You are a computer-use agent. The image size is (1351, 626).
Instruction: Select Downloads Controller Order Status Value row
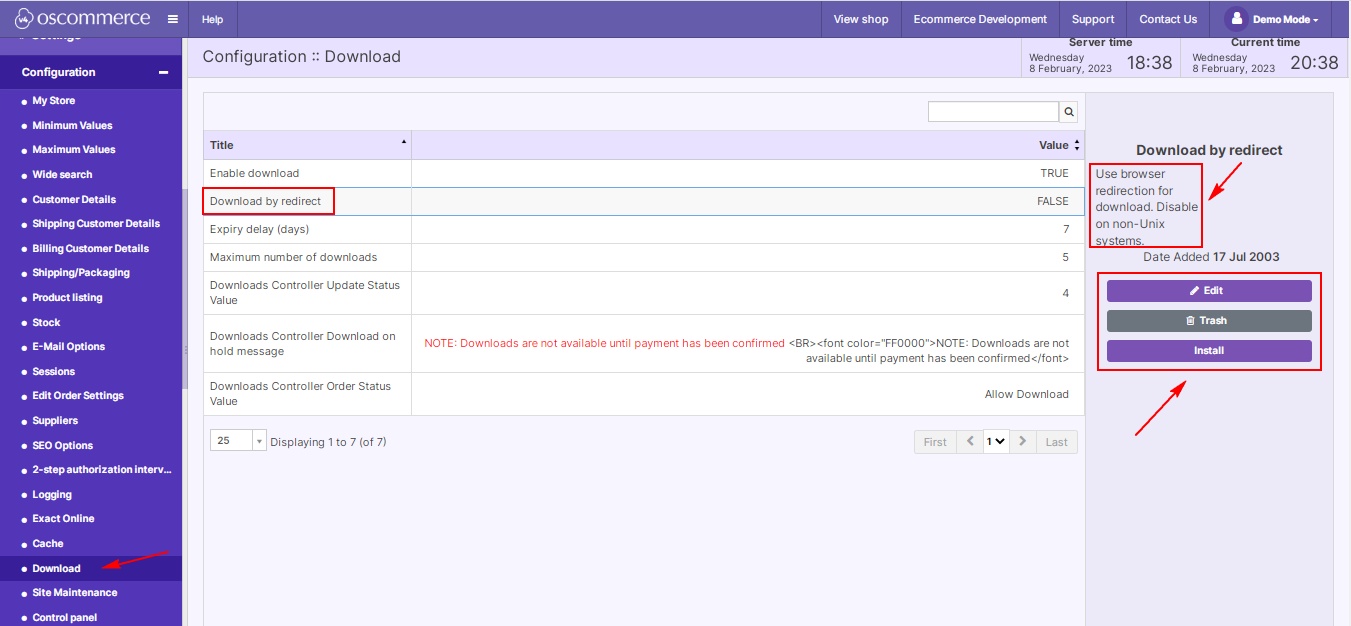point(644,394)
